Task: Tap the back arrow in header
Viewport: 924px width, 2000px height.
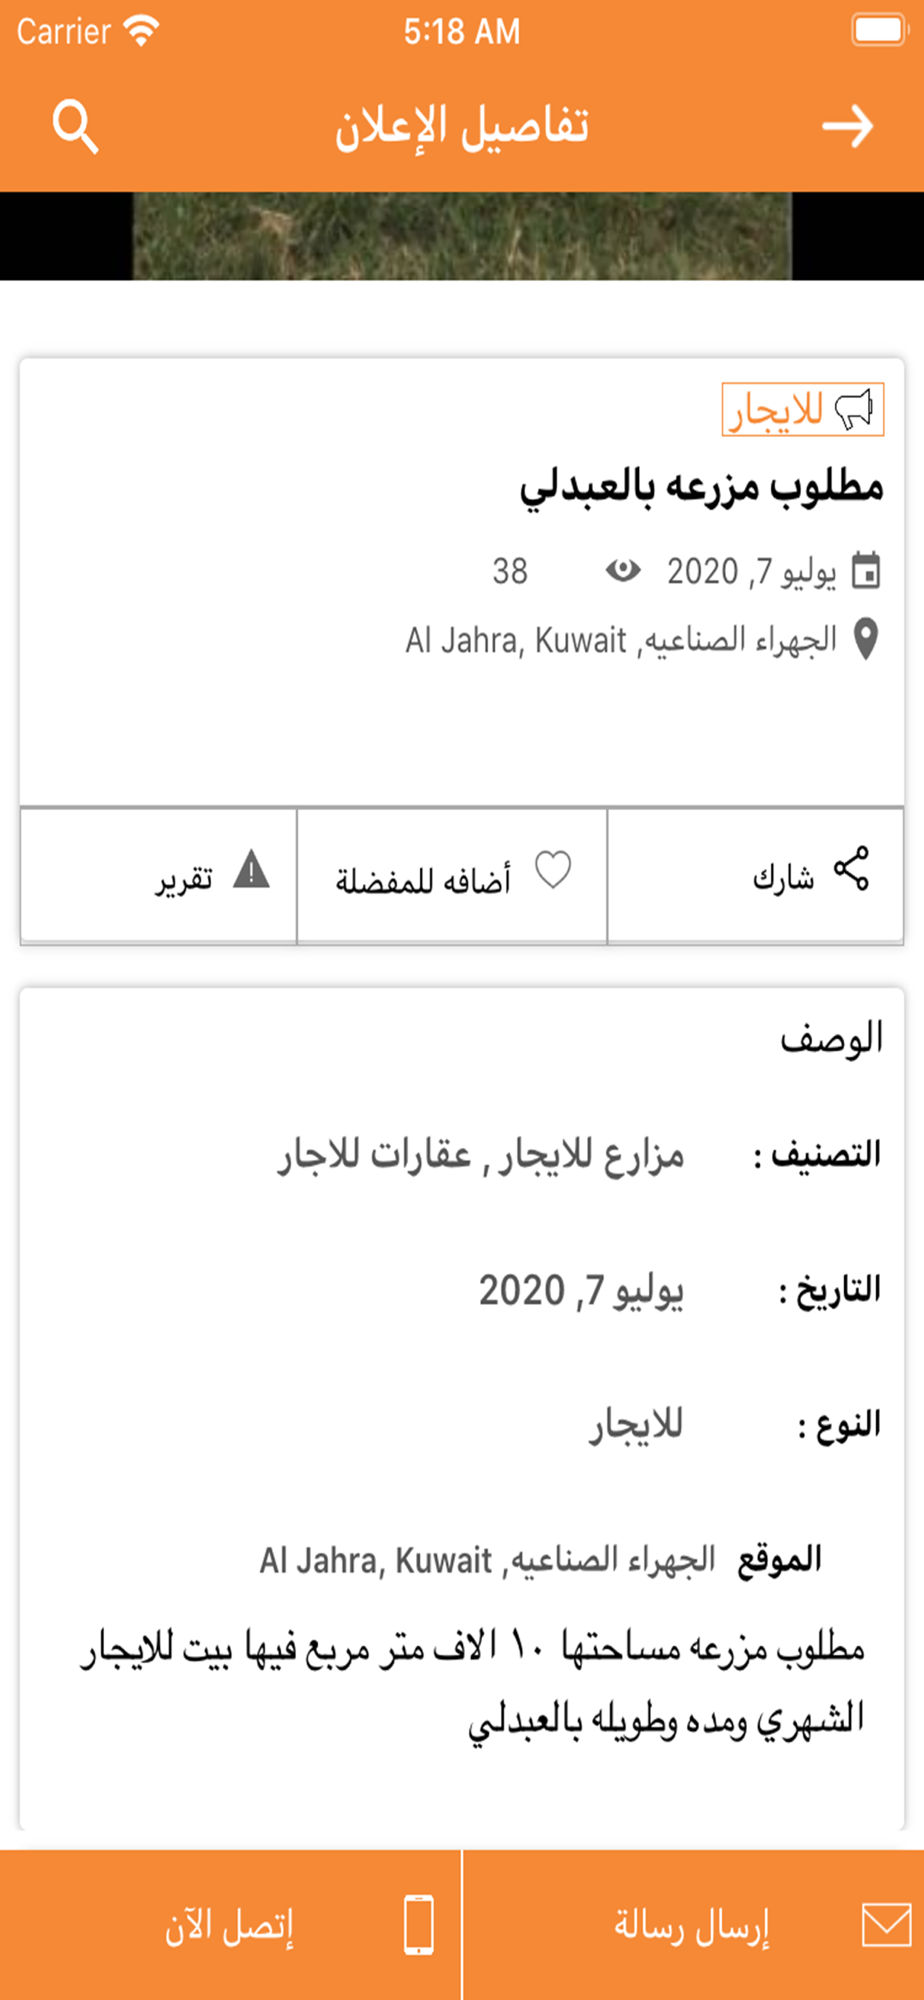Action: [847, 127]
